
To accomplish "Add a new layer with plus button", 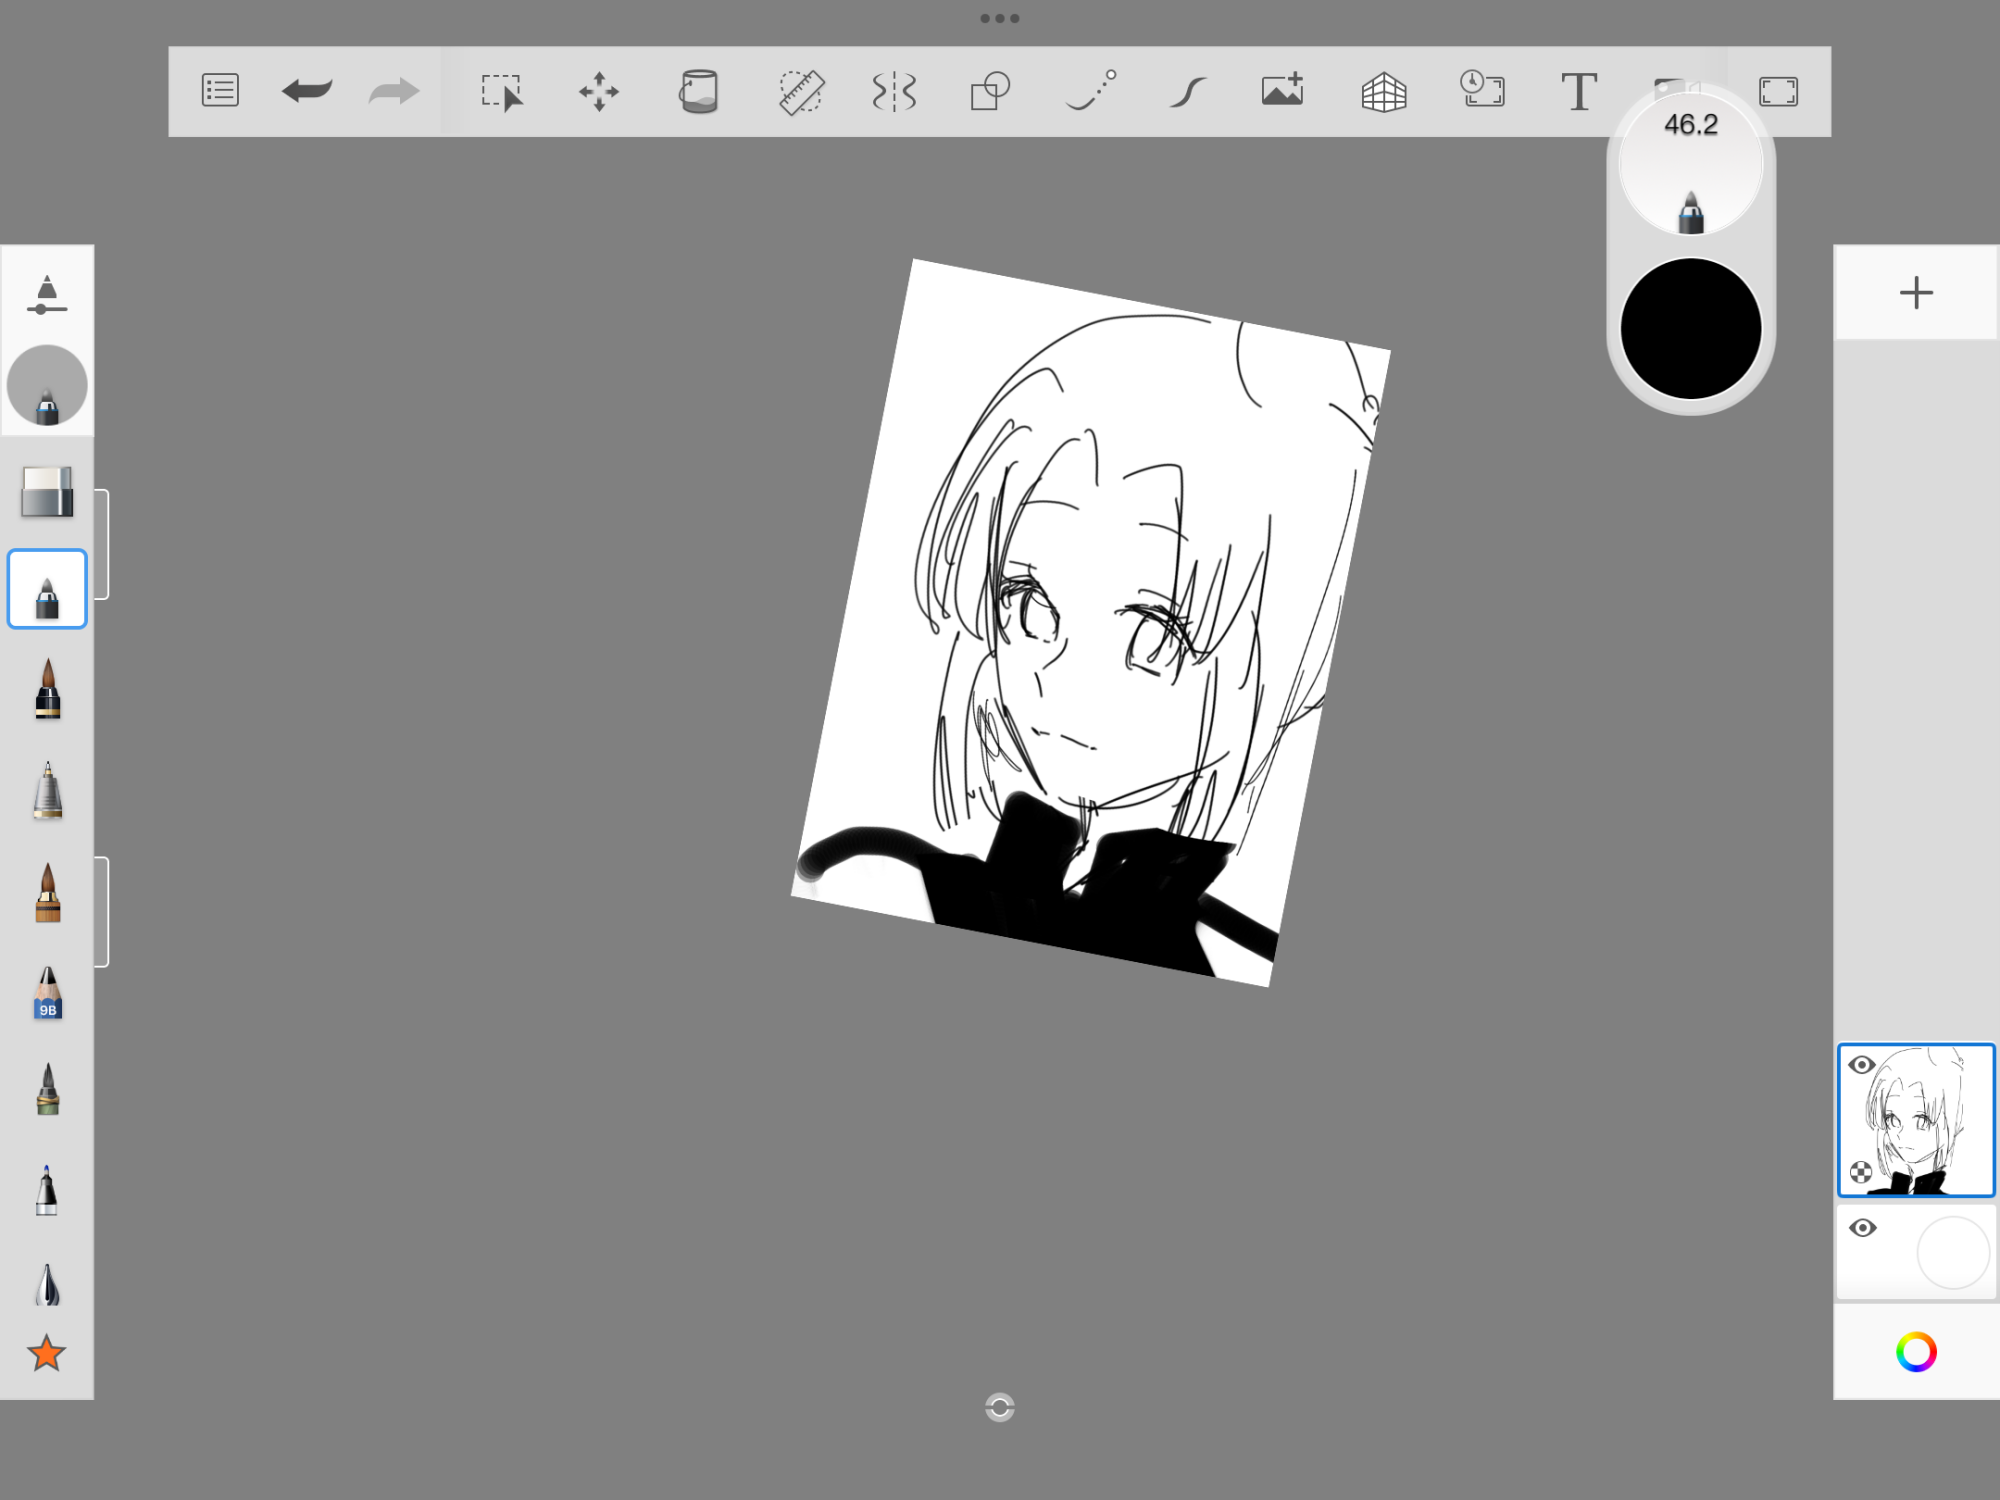I will tap(1916, 293).
